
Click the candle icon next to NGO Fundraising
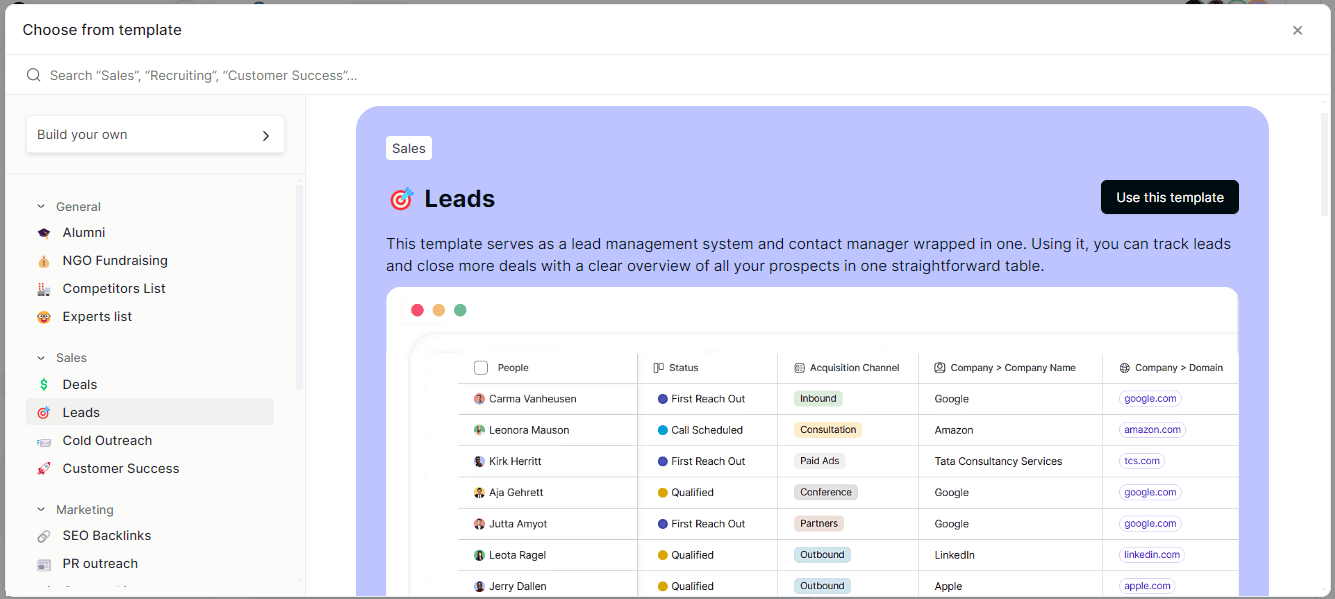[44, 260]
